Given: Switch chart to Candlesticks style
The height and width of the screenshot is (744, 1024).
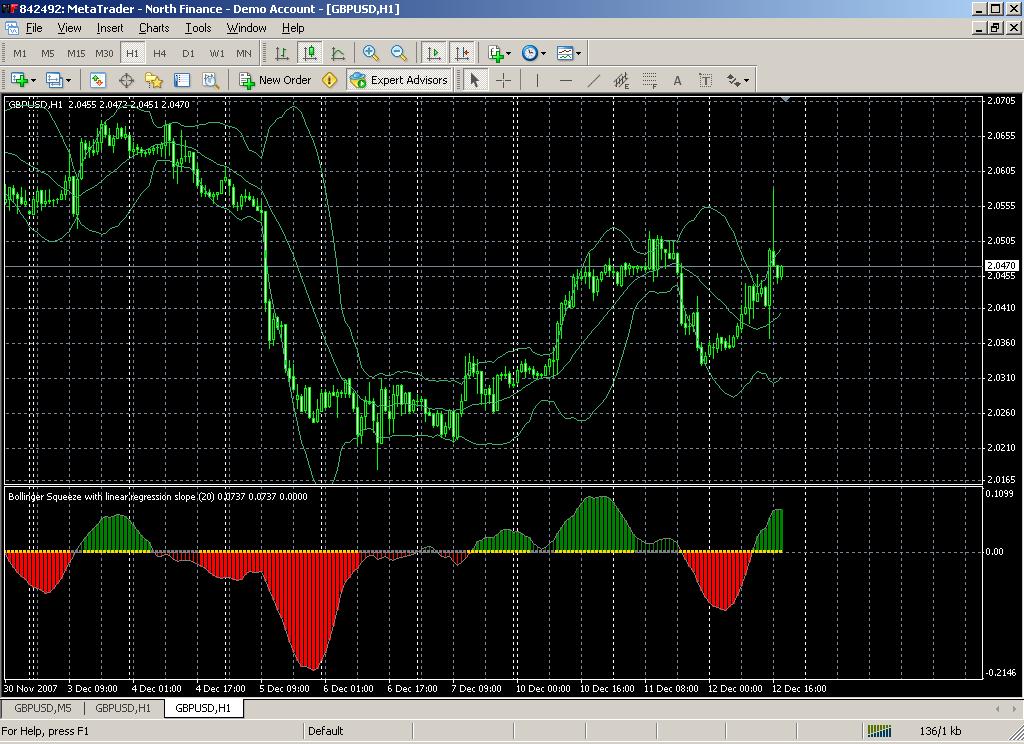Looking at the screenshot, I should (310, 54).
